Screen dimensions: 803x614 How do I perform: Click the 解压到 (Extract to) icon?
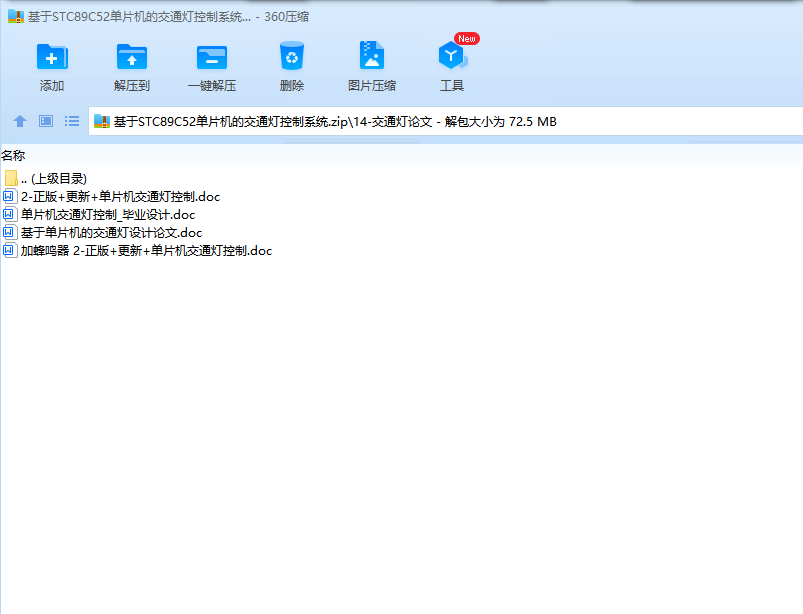tap(132, 56)
